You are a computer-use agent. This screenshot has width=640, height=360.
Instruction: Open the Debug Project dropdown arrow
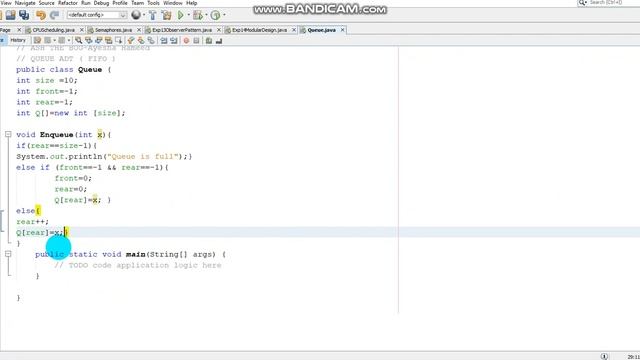tap(206, 15)
